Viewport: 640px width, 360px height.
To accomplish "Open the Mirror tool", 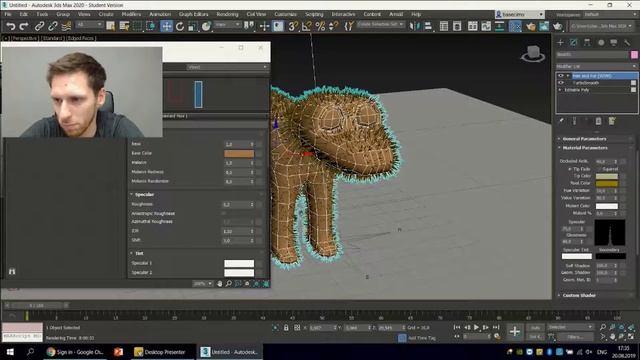I will [414, 27].
